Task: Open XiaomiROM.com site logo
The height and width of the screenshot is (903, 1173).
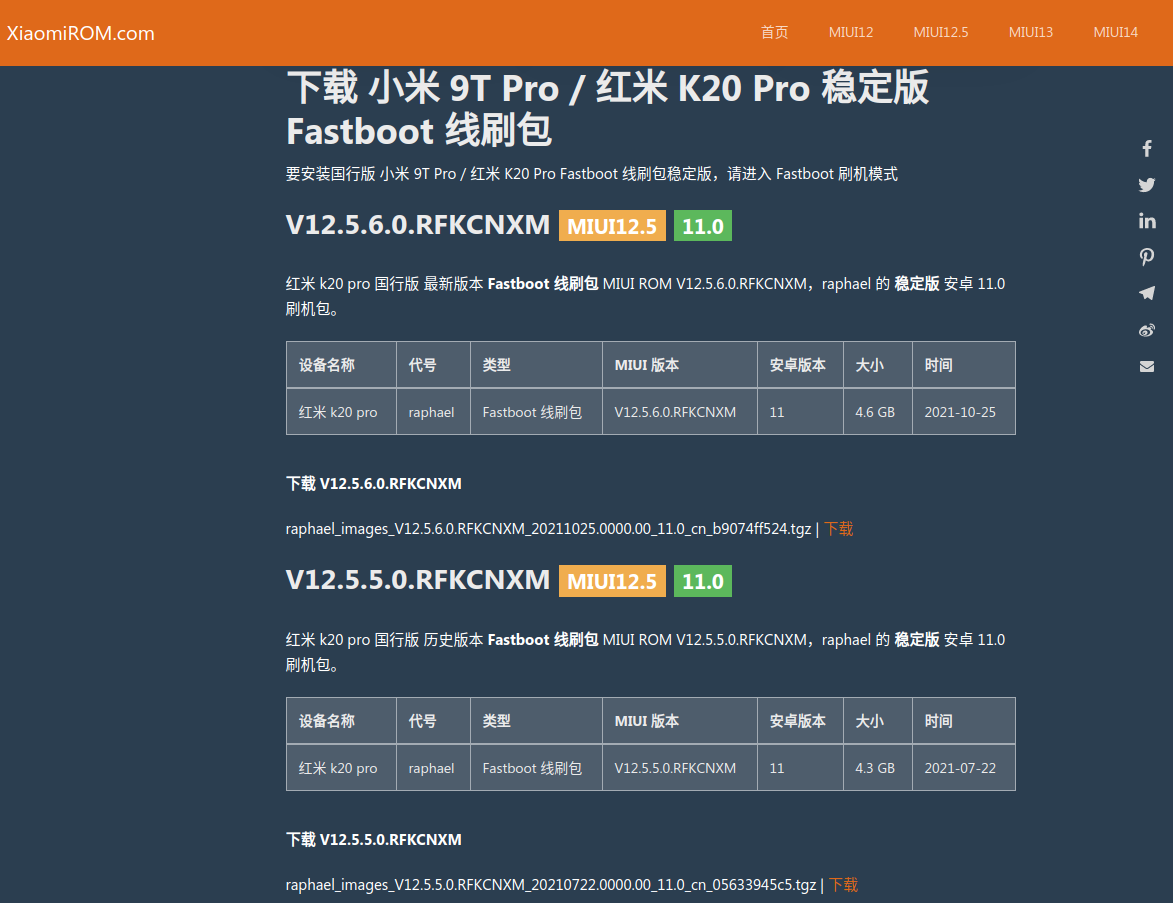Action: (81, 33)
